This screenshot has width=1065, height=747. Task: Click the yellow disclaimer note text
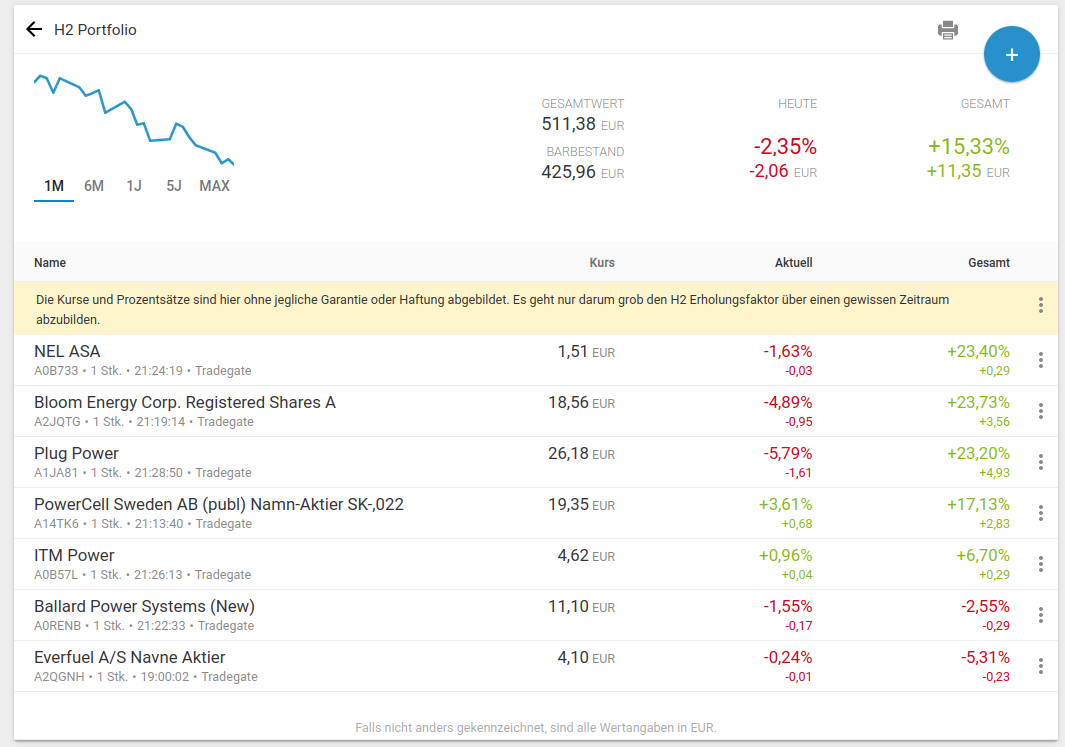click(x=492, y=309)
